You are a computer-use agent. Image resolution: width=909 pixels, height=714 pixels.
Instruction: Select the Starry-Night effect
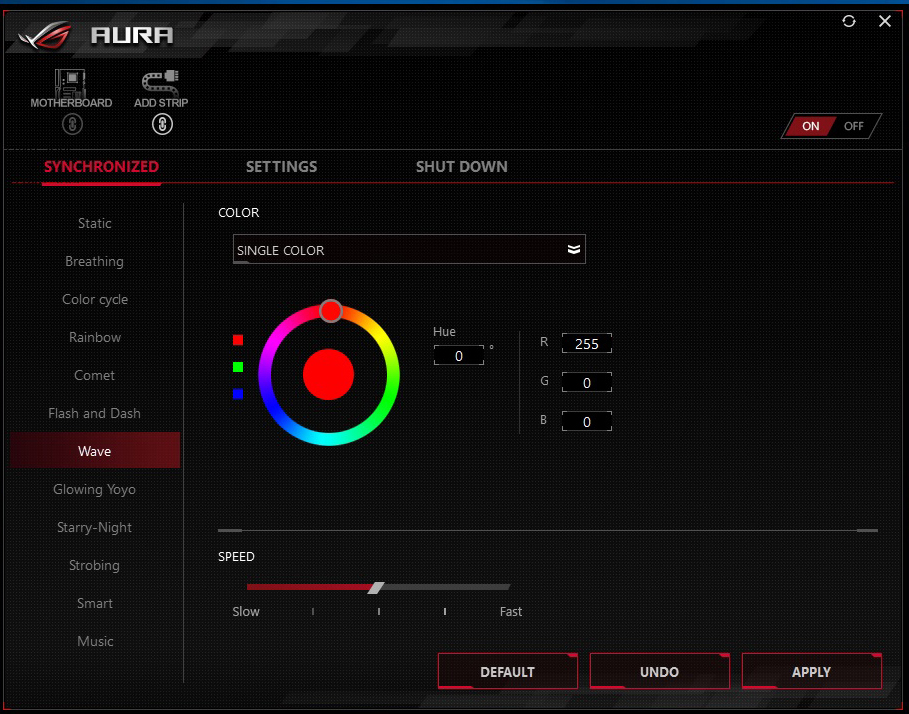click(x=94, y=527)
